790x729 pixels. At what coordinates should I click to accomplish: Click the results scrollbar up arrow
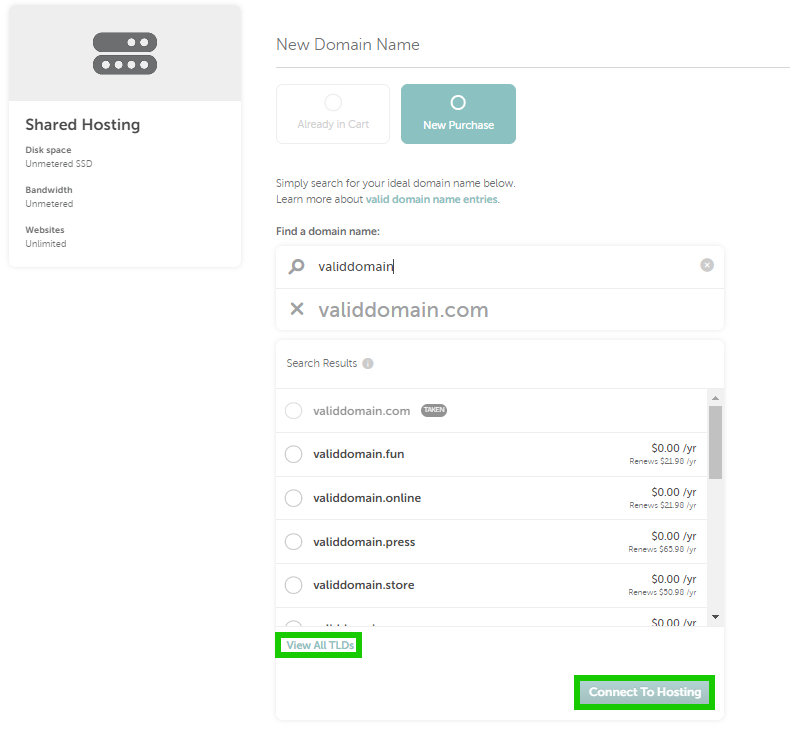[x=715, y=398]
